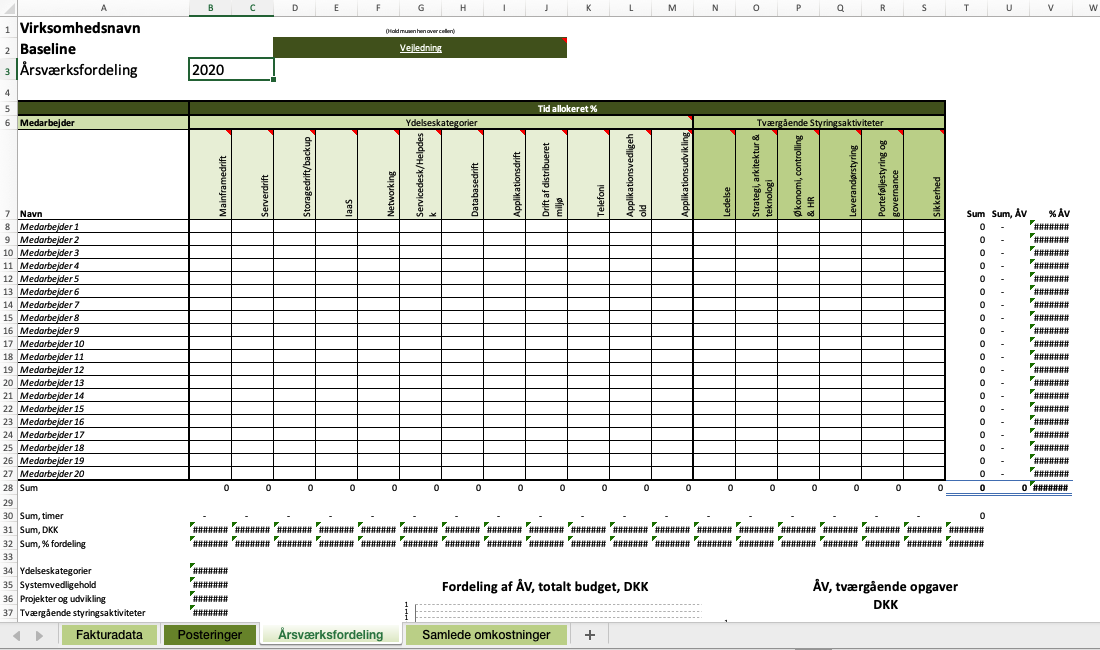Select the Sikkerhed column heading cell

pos(924,175)
